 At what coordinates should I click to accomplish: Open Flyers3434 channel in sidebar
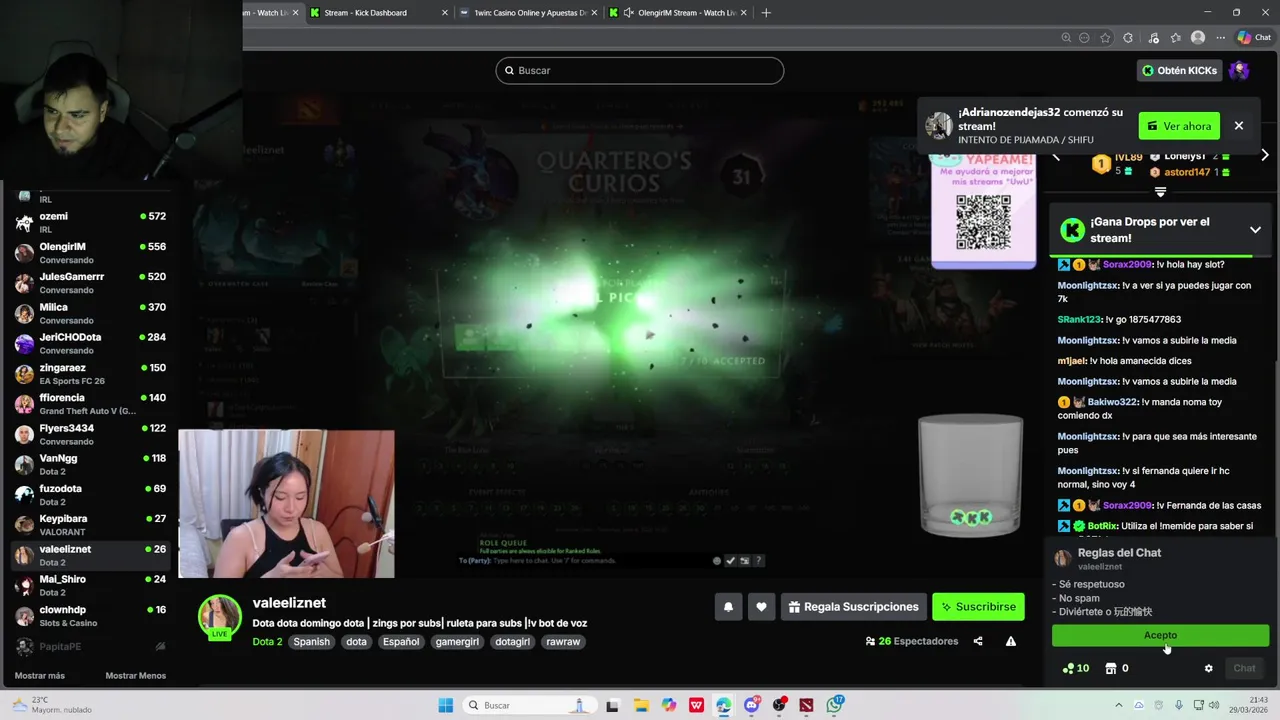tap(90, 434)
